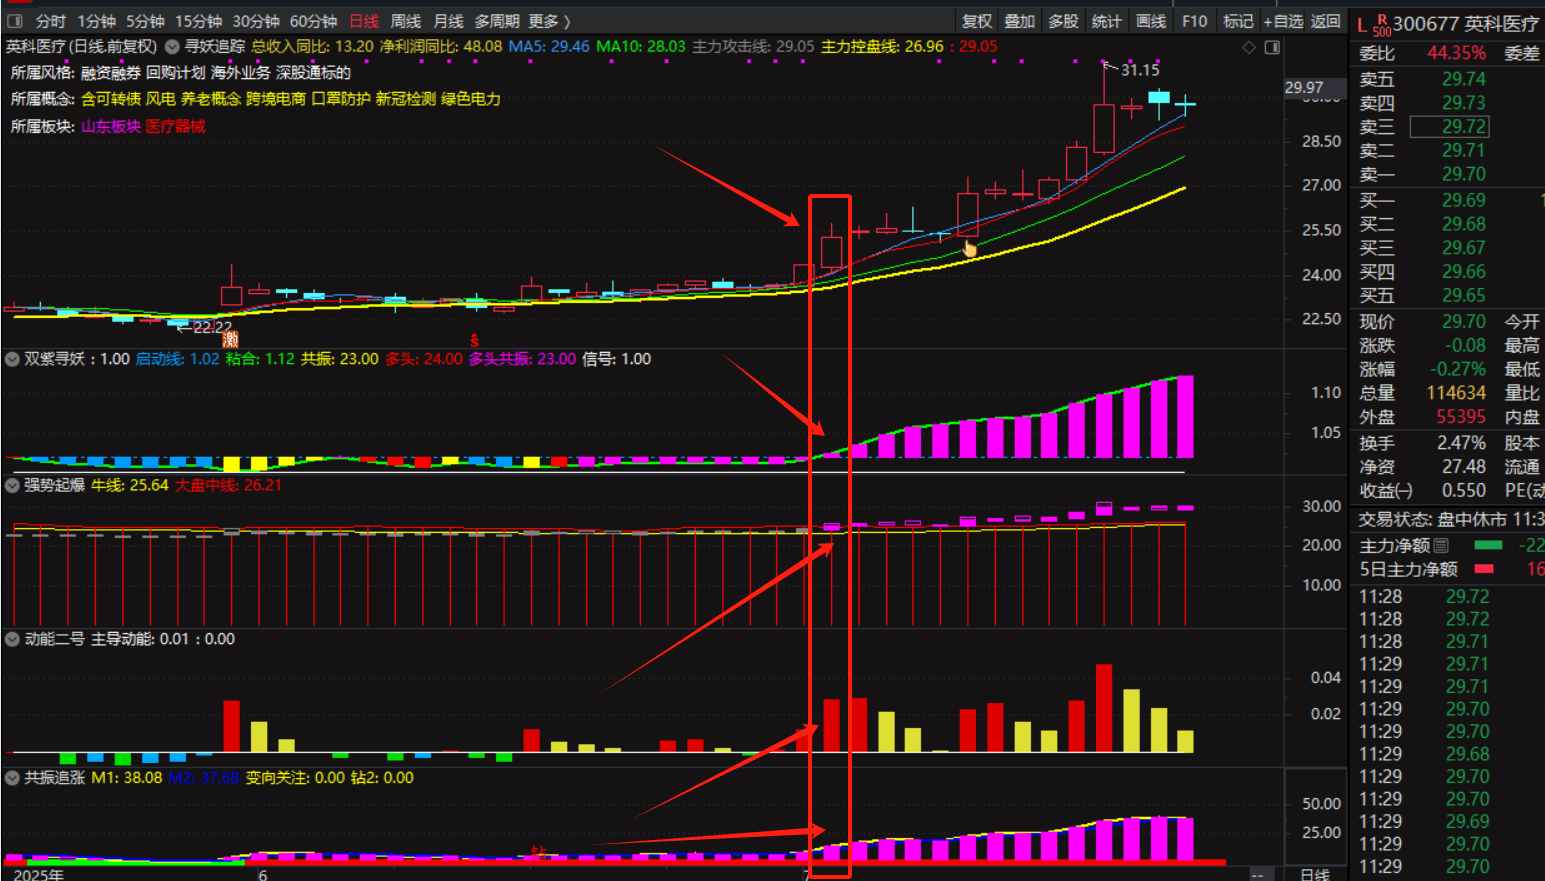Open the 寻妖追踪 main indicator dropdown

(x=172, y=47)
